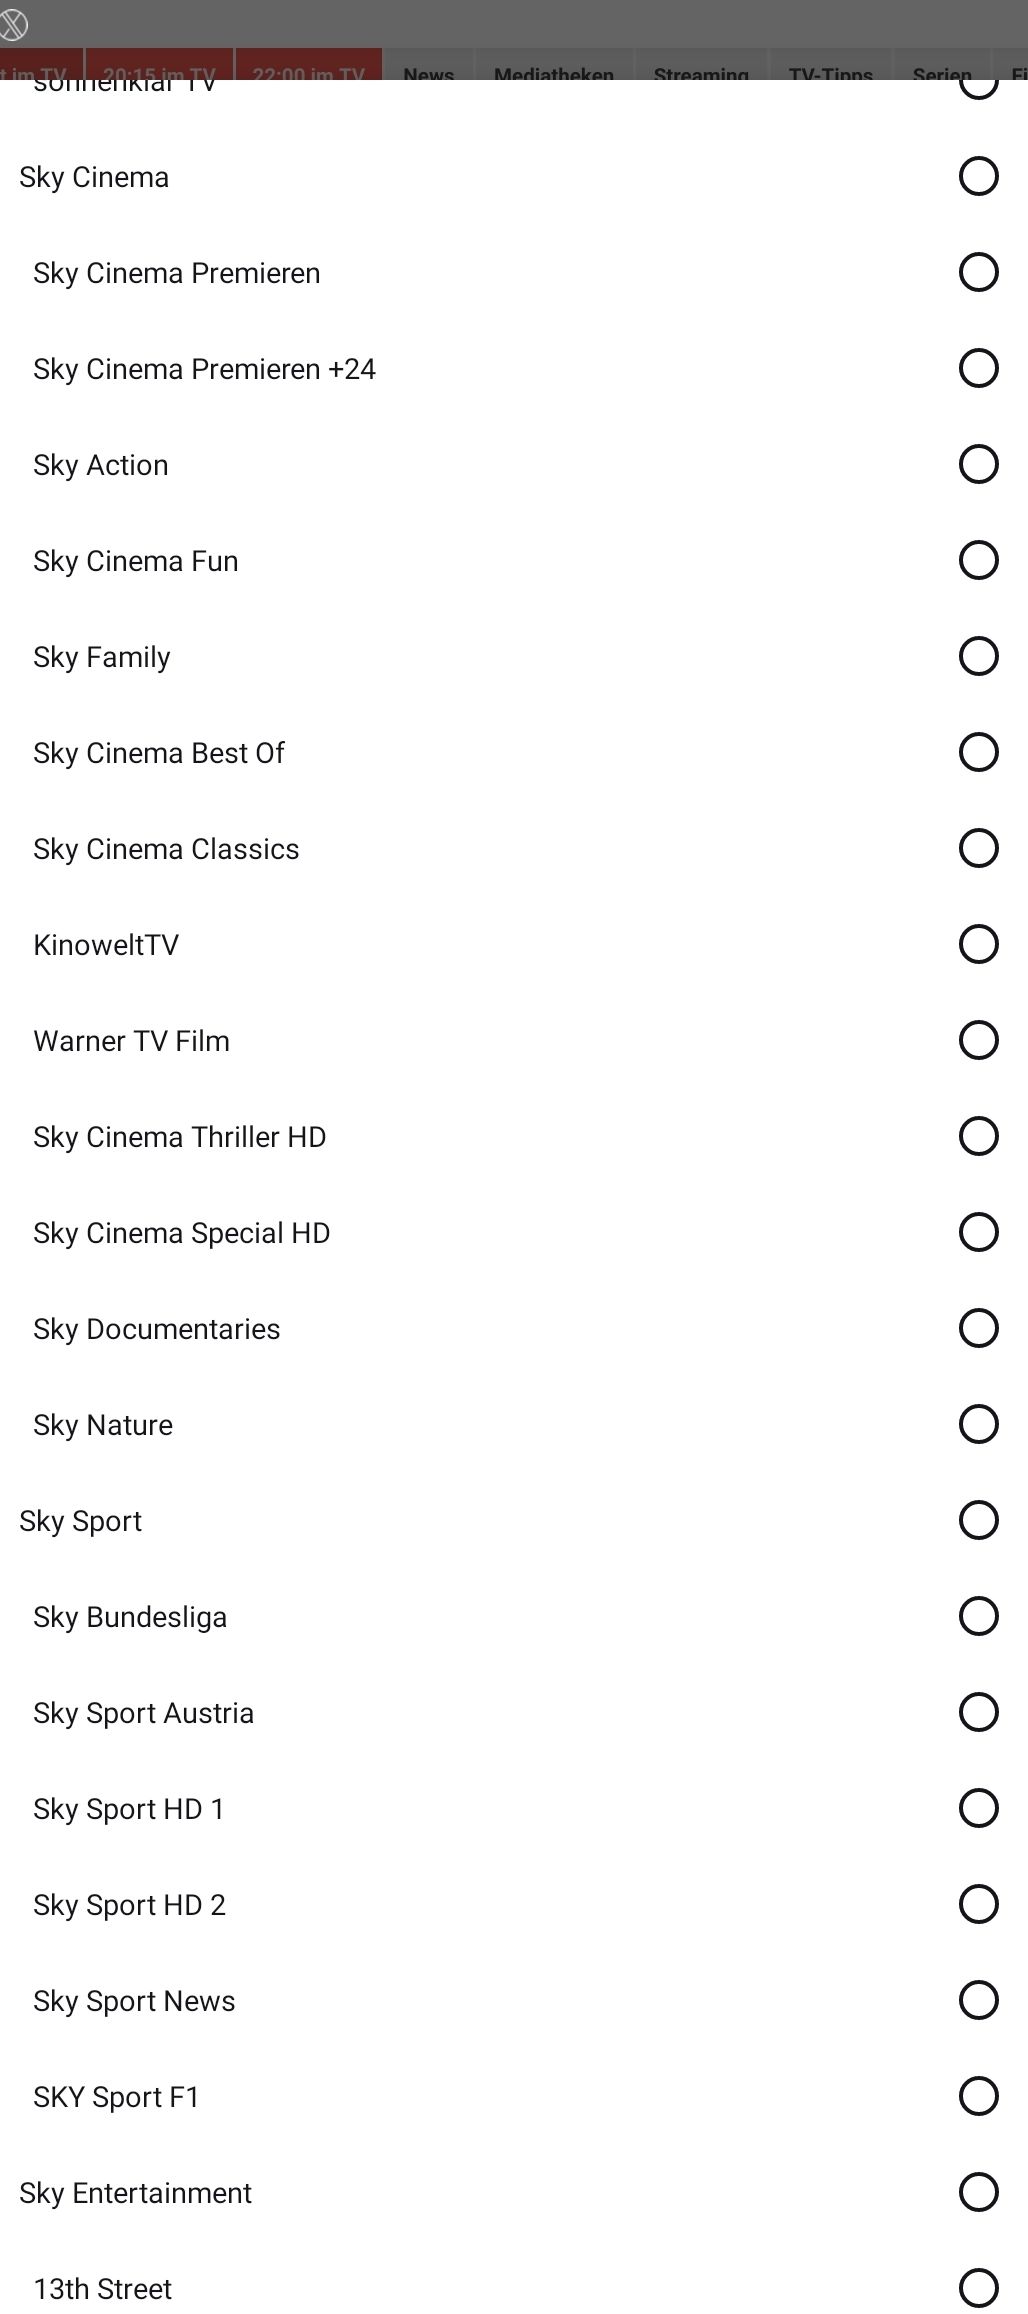Enable the Sky Action channel
1028x2314 pixels.
pyautogui.click(x=978, y=464)
